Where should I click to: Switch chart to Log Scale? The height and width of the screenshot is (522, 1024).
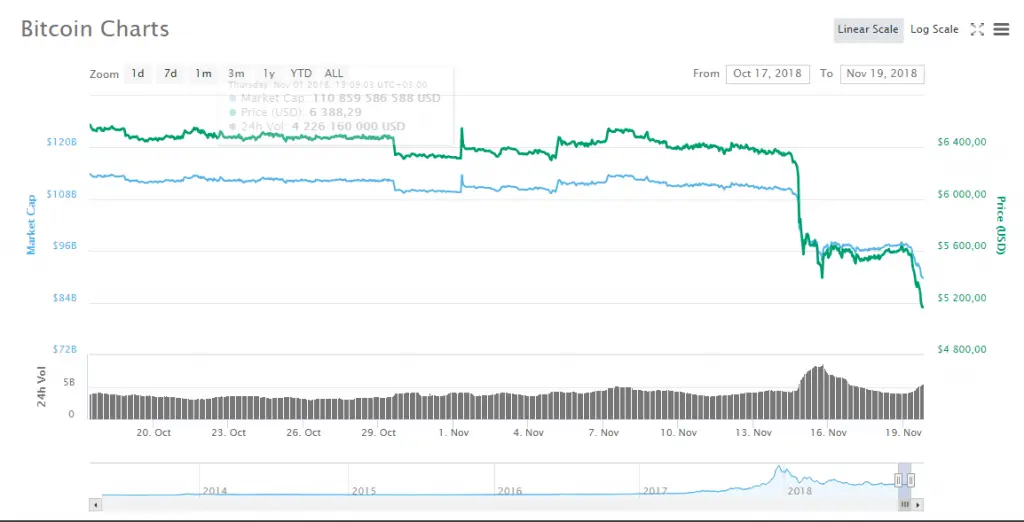(x=935, y=30)
